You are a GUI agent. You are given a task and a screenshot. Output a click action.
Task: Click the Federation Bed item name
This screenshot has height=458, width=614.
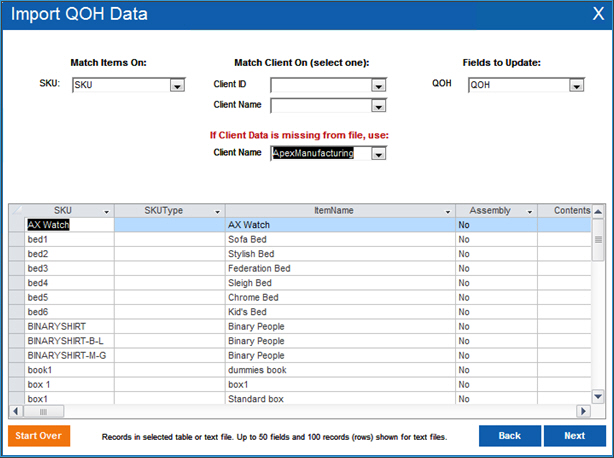[x=259, y=268]
